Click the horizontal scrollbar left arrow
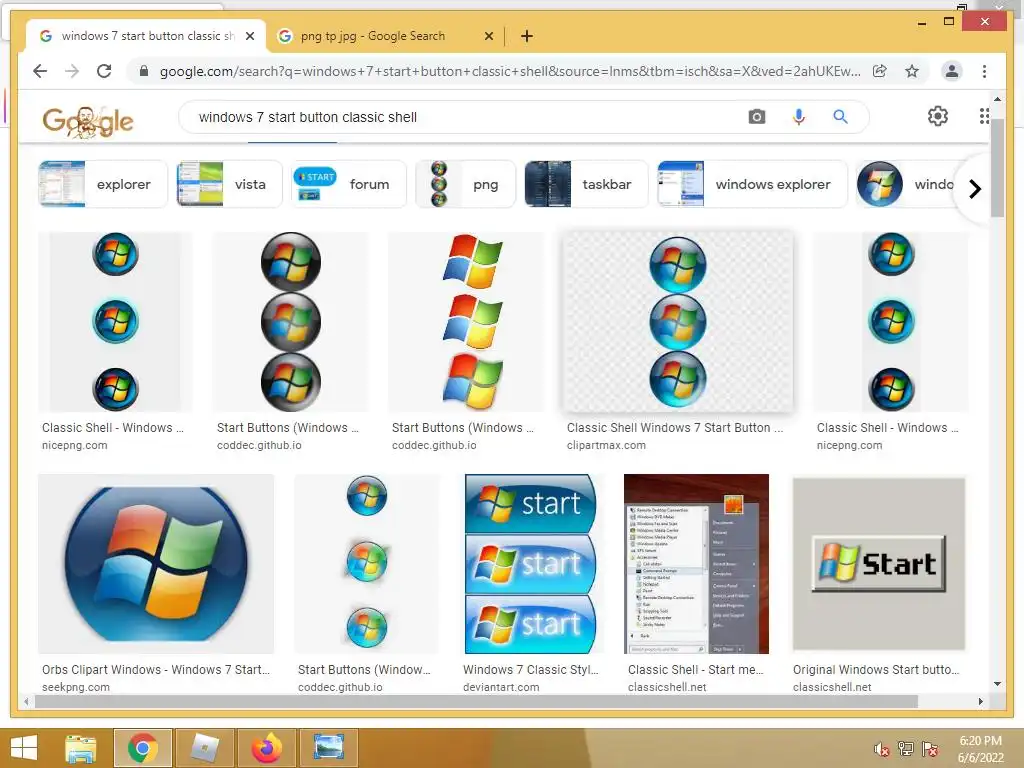 click(26, 701)
